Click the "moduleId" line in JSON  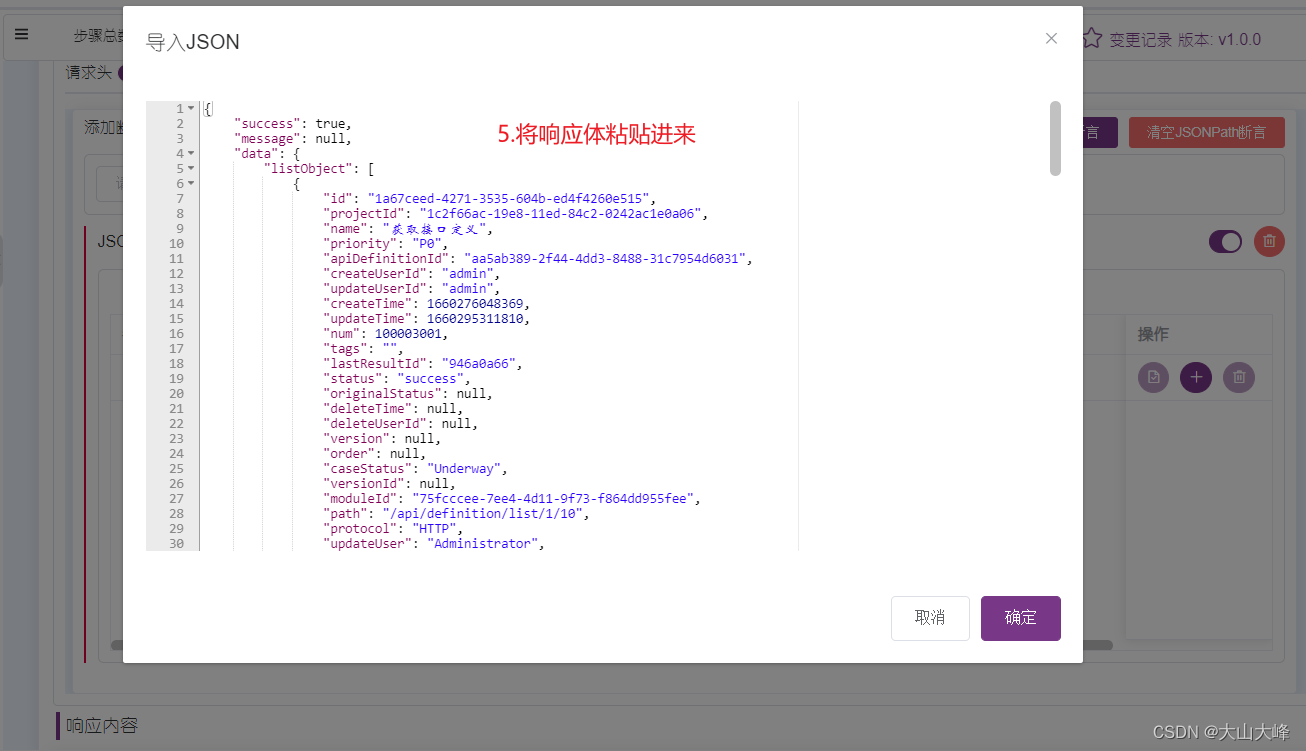coord(512,498)
